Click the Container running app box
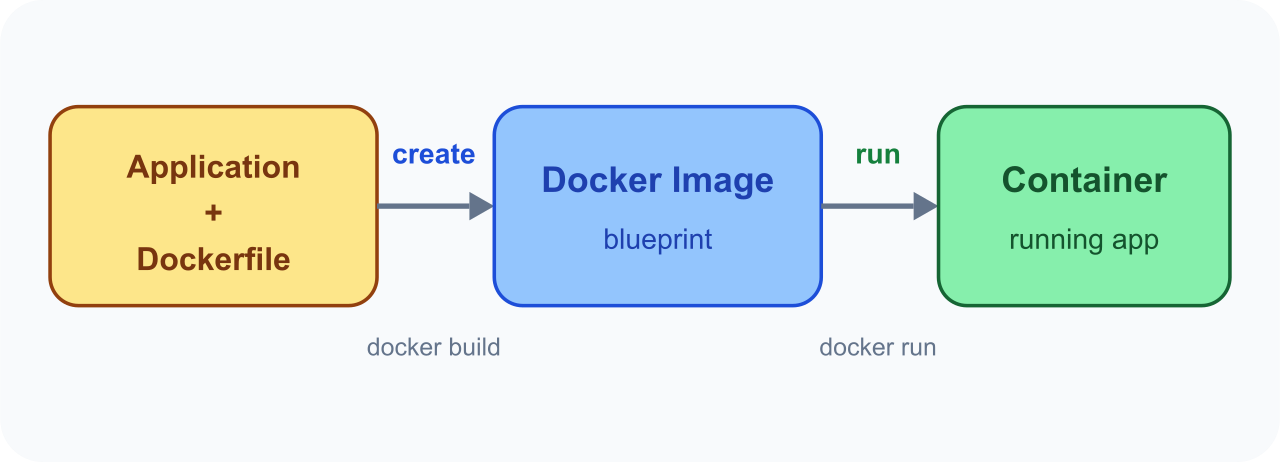 point(1084,206)
